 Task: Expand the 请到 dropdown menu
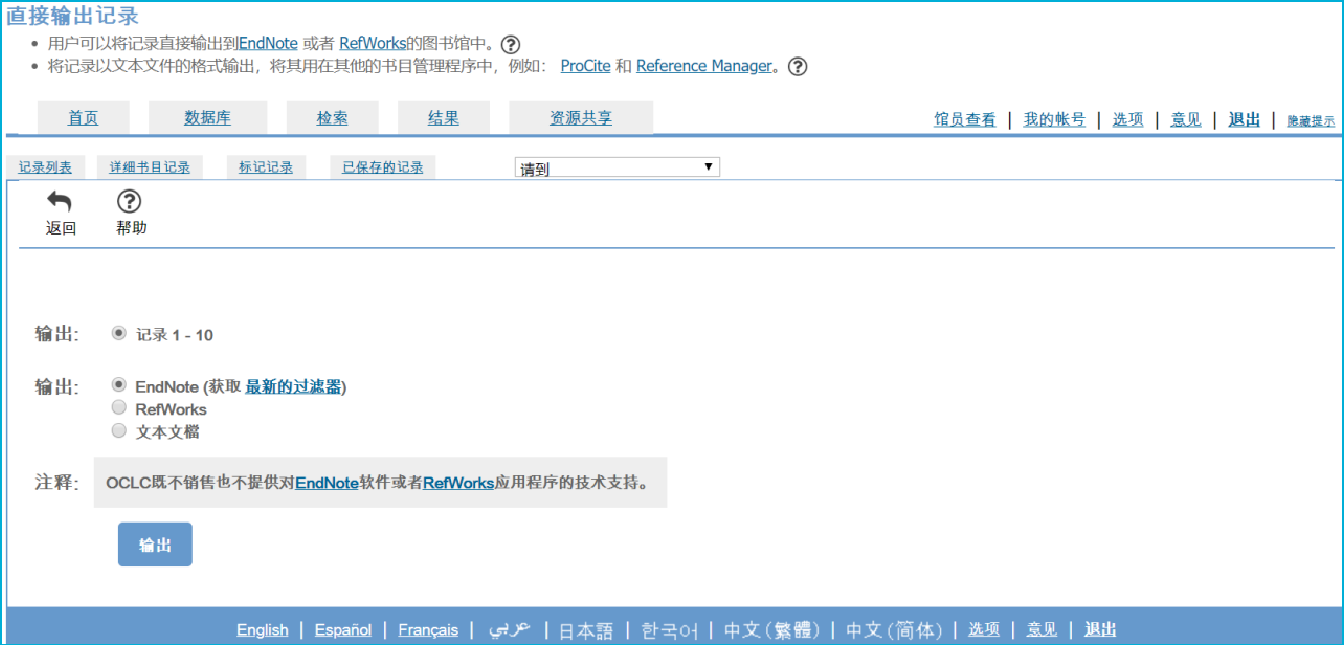coord(617,168)
